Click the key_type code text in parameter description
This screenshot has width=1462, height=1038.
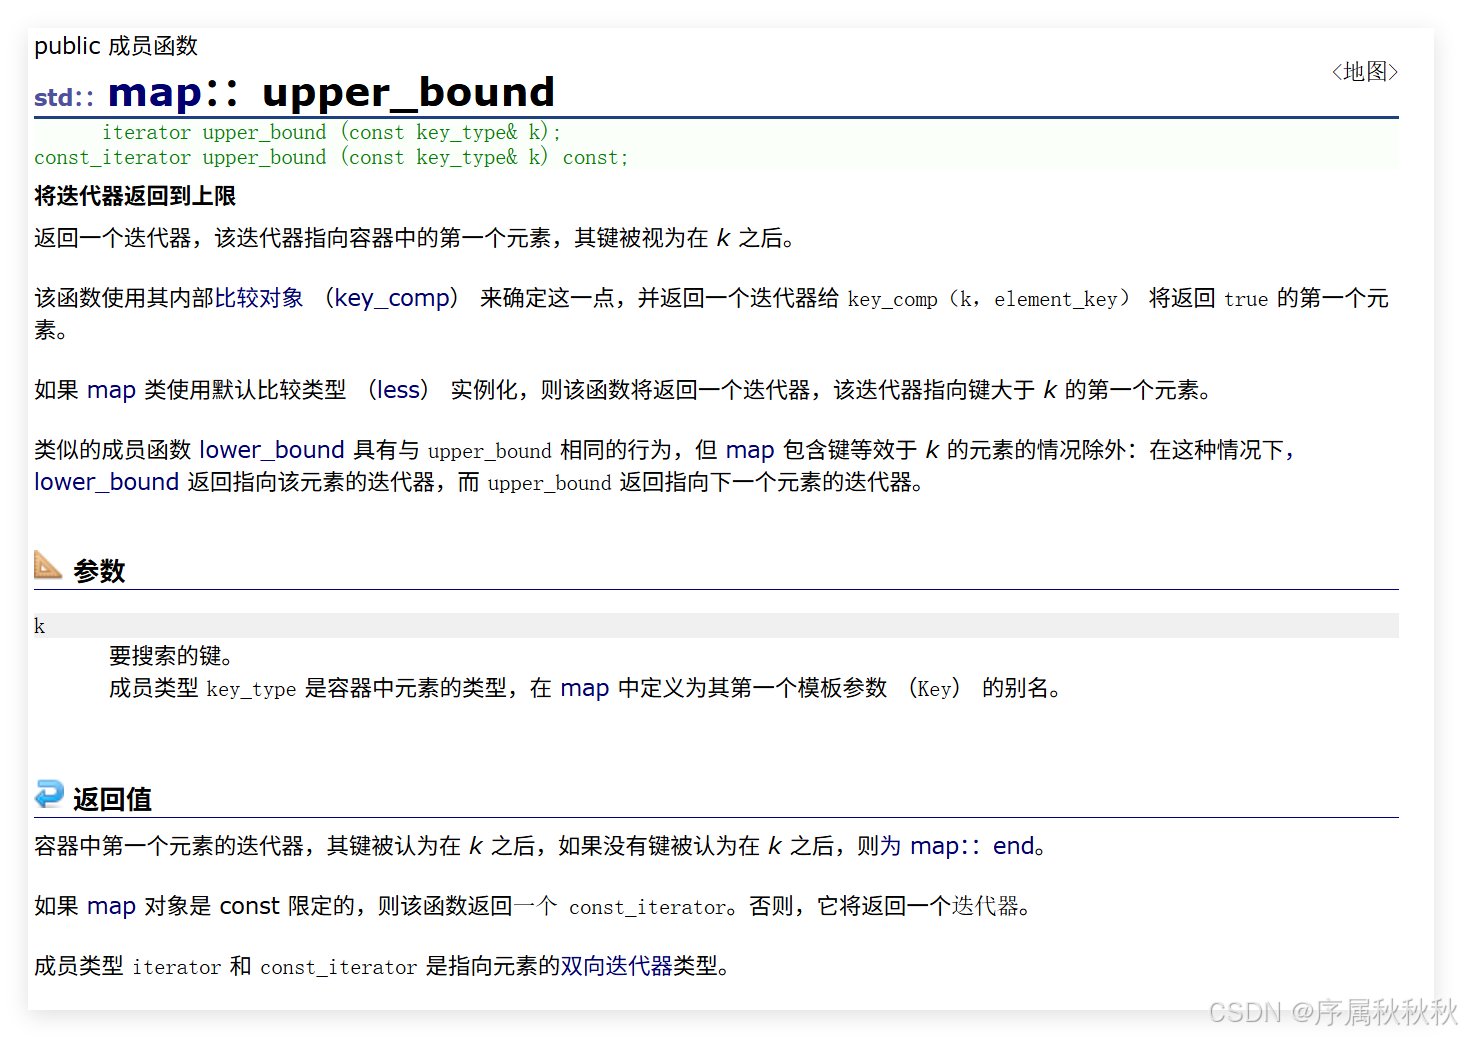pos(251,688)
